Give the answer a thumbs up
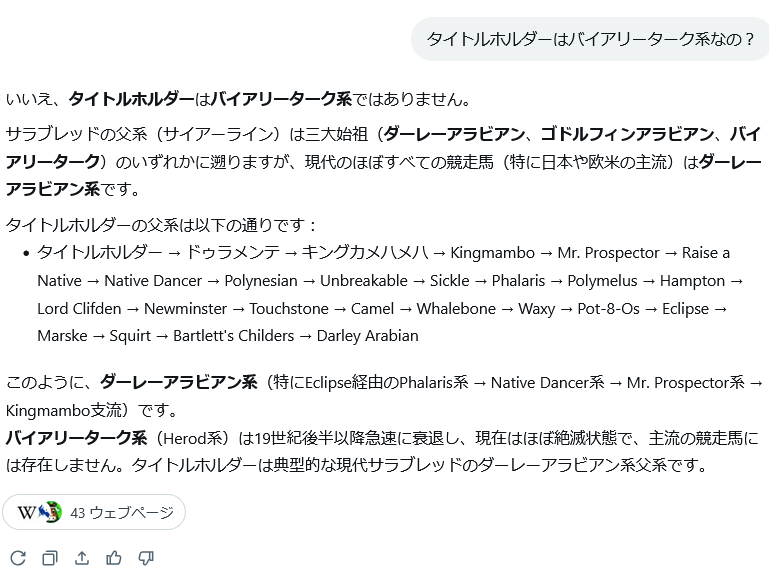Screen dimensions: 769x574 click(114, 558)
